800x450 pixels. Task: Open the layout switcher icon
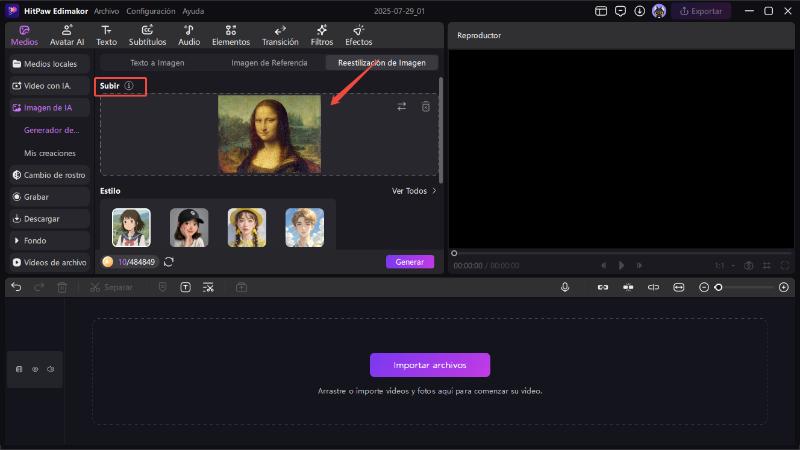point(601,11)
